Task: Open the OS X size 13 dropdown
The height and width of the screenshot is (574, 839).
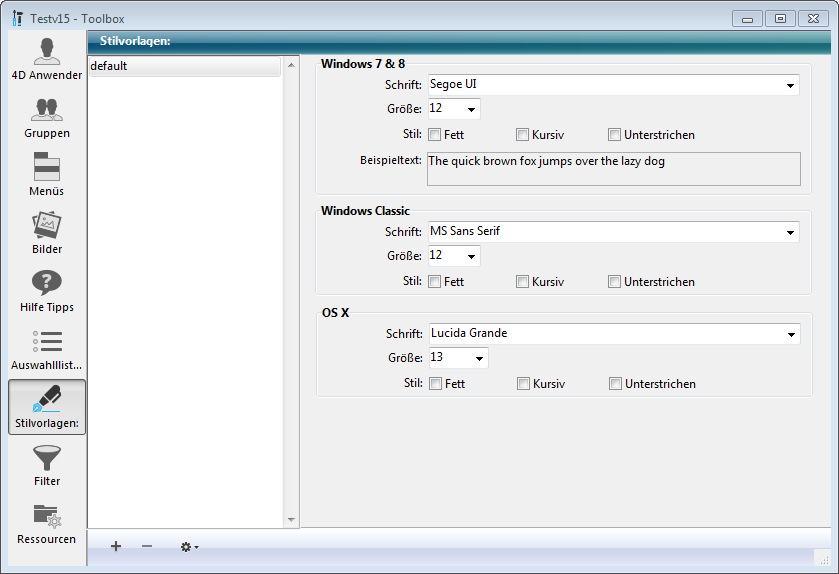Action: coord(479,358)
